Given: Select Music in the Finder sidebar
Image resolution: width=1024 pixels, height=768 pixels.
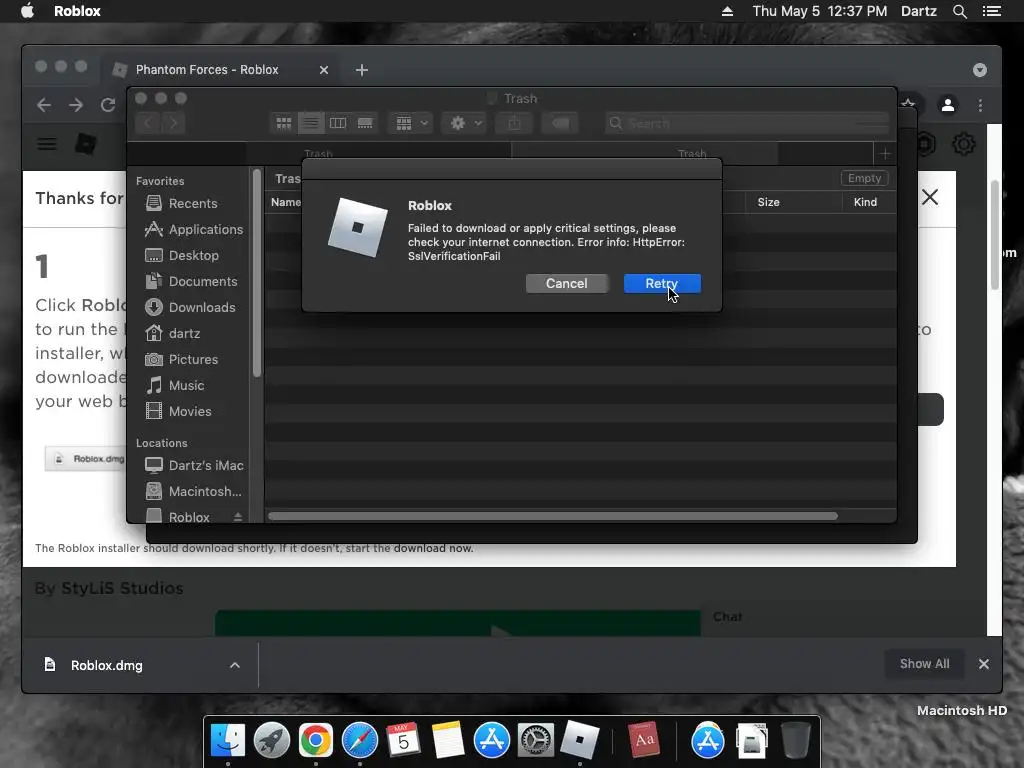Looking at the screenshot, I should [x=174, y=385].
